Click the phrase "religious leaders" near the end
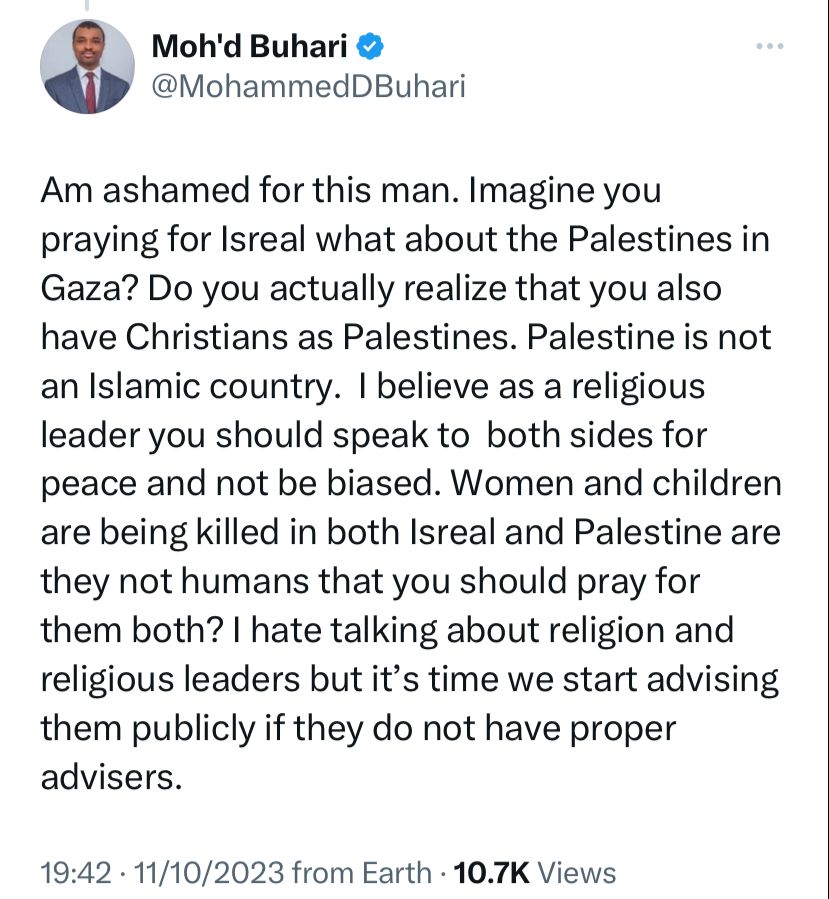829x899 pixels. click(x=170, y=680)
